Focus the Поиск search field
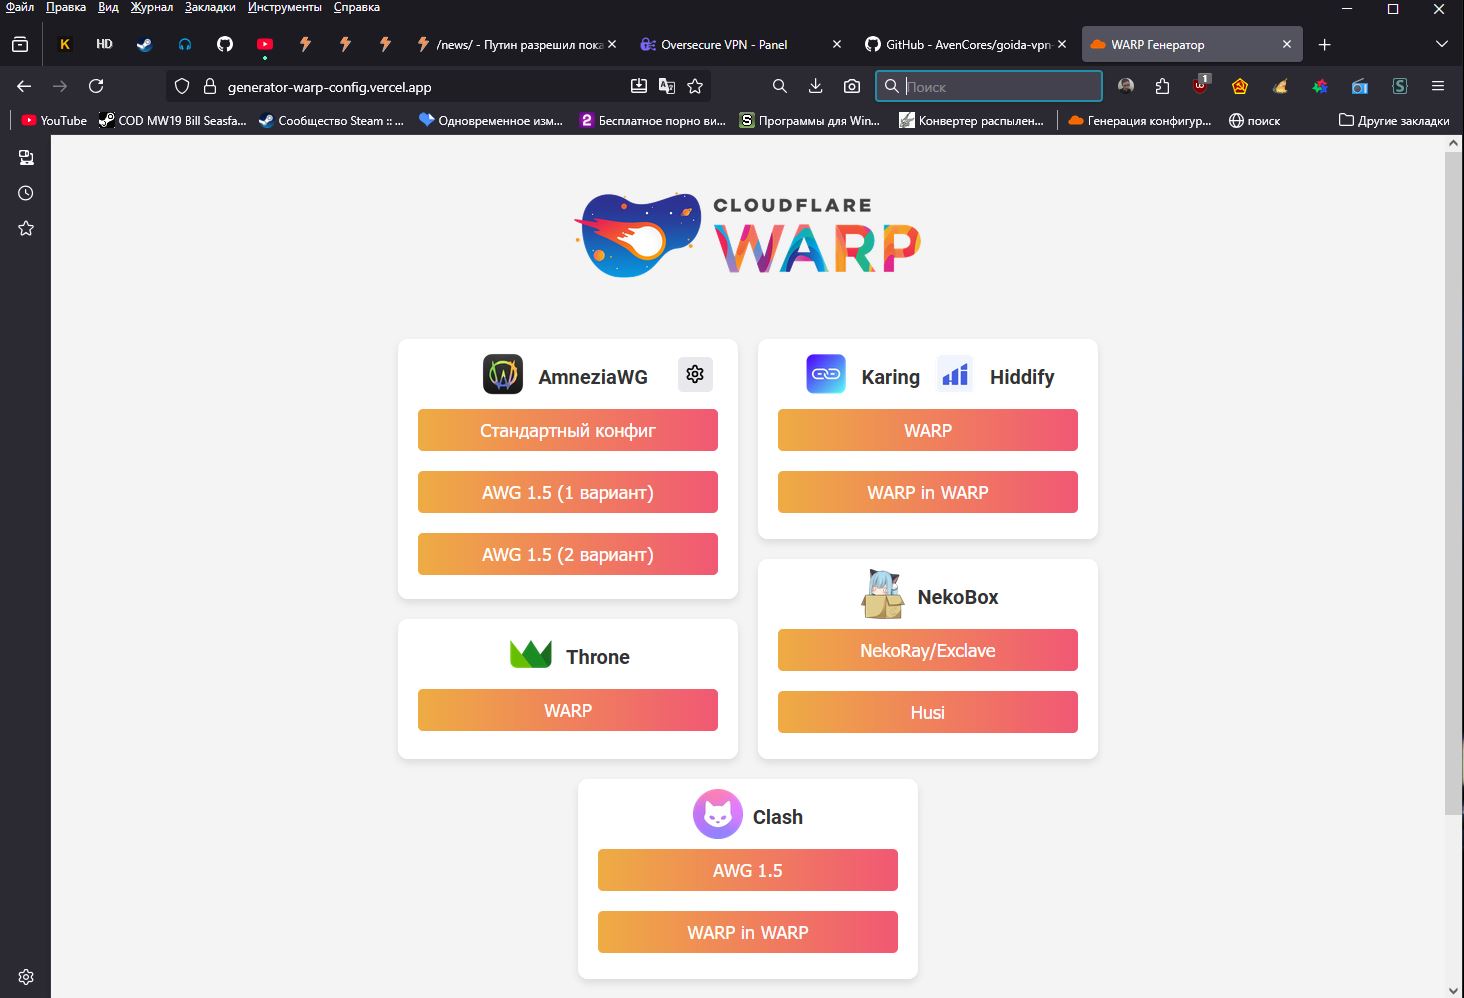Image resolution: width=1464 pixels, height=998 pixels. pos(989,86)
